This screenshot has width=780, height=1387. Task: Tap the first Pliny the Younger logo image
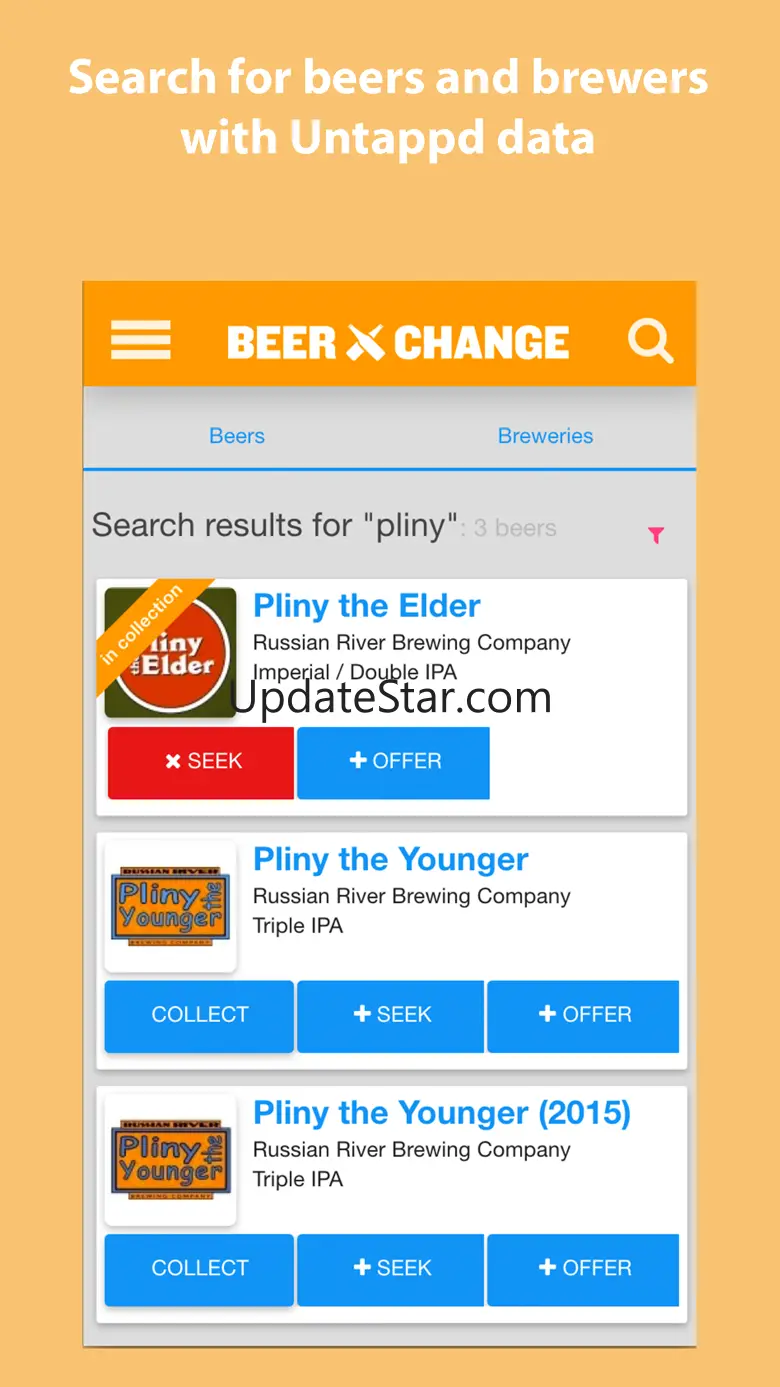tap(171, 906)
